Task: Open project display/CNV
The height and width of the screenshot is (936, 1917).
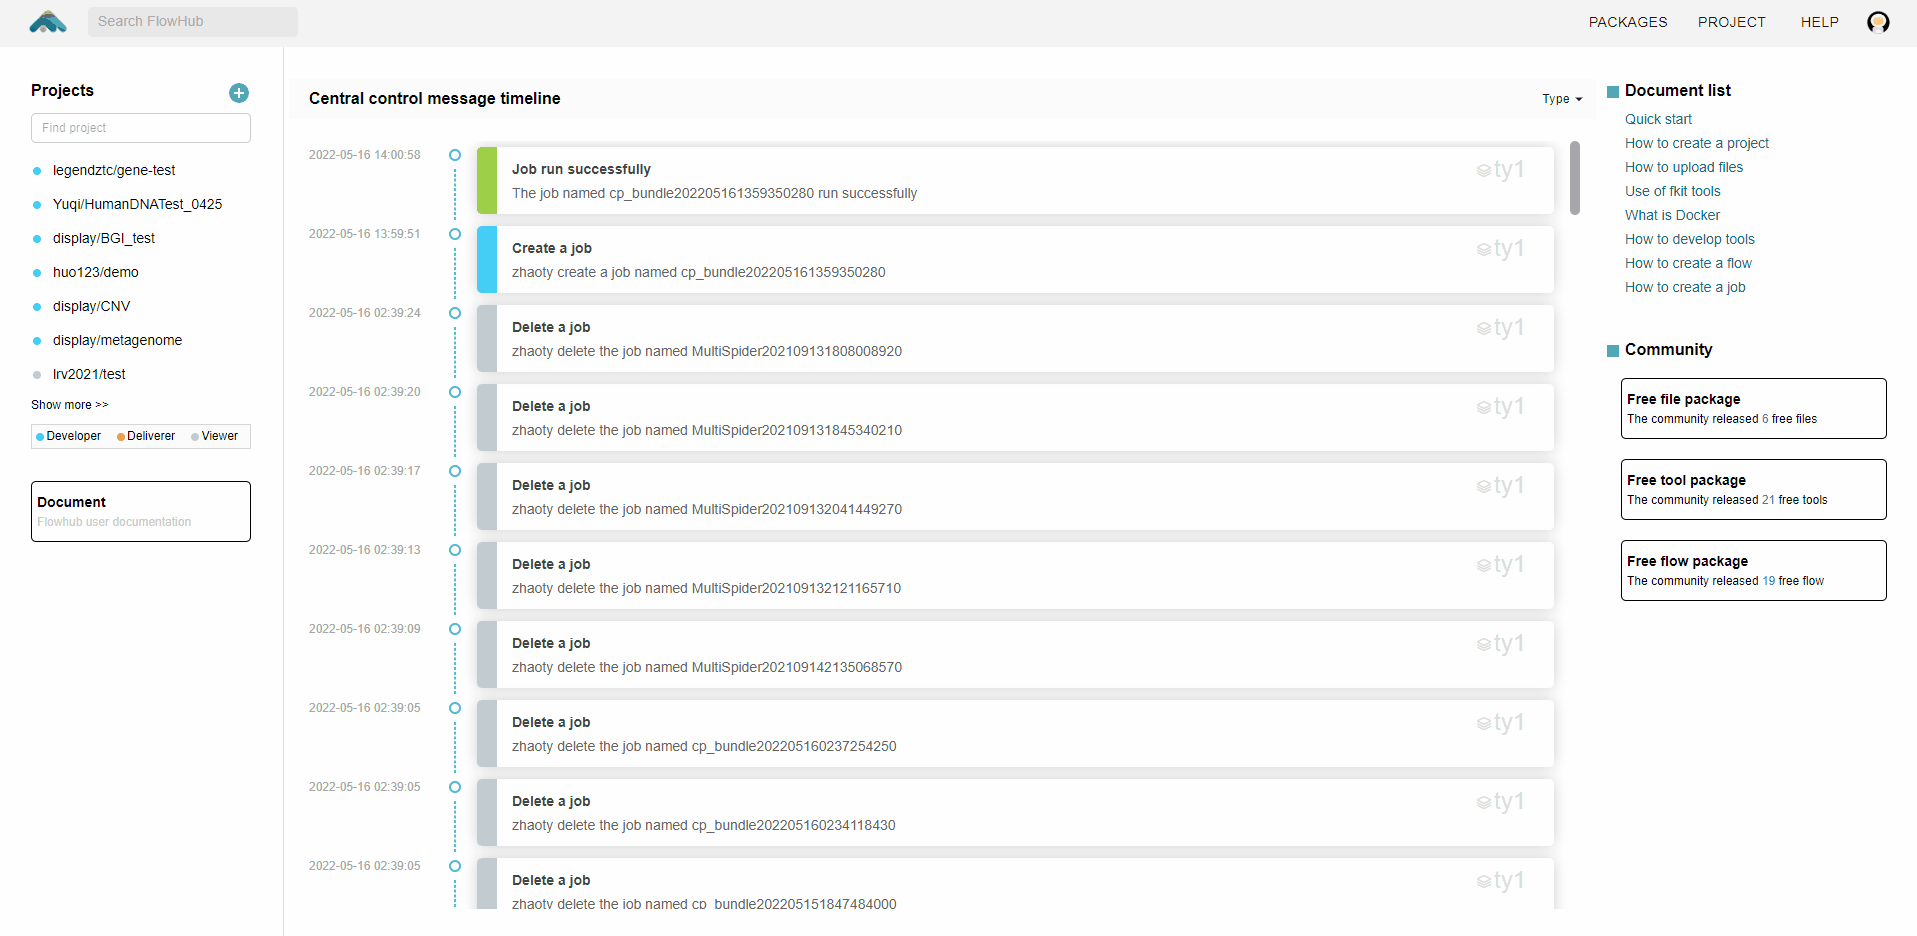Action: click(x=91, y=306)
